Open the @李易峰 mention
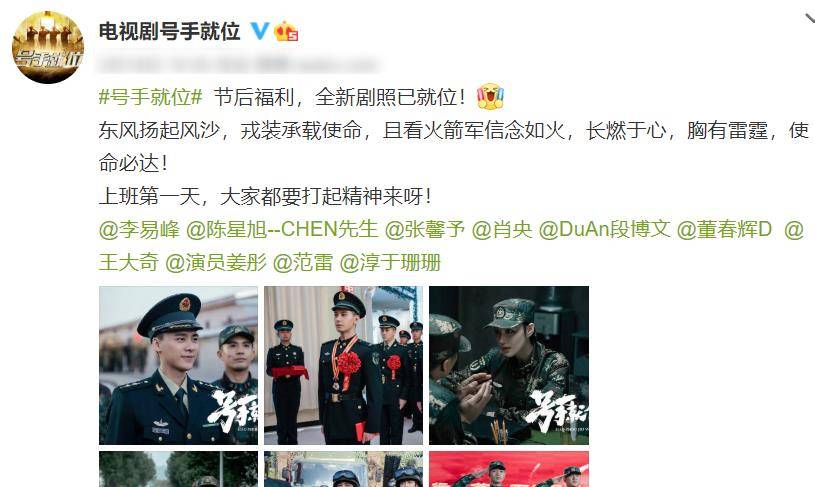 tap(139, 229)
